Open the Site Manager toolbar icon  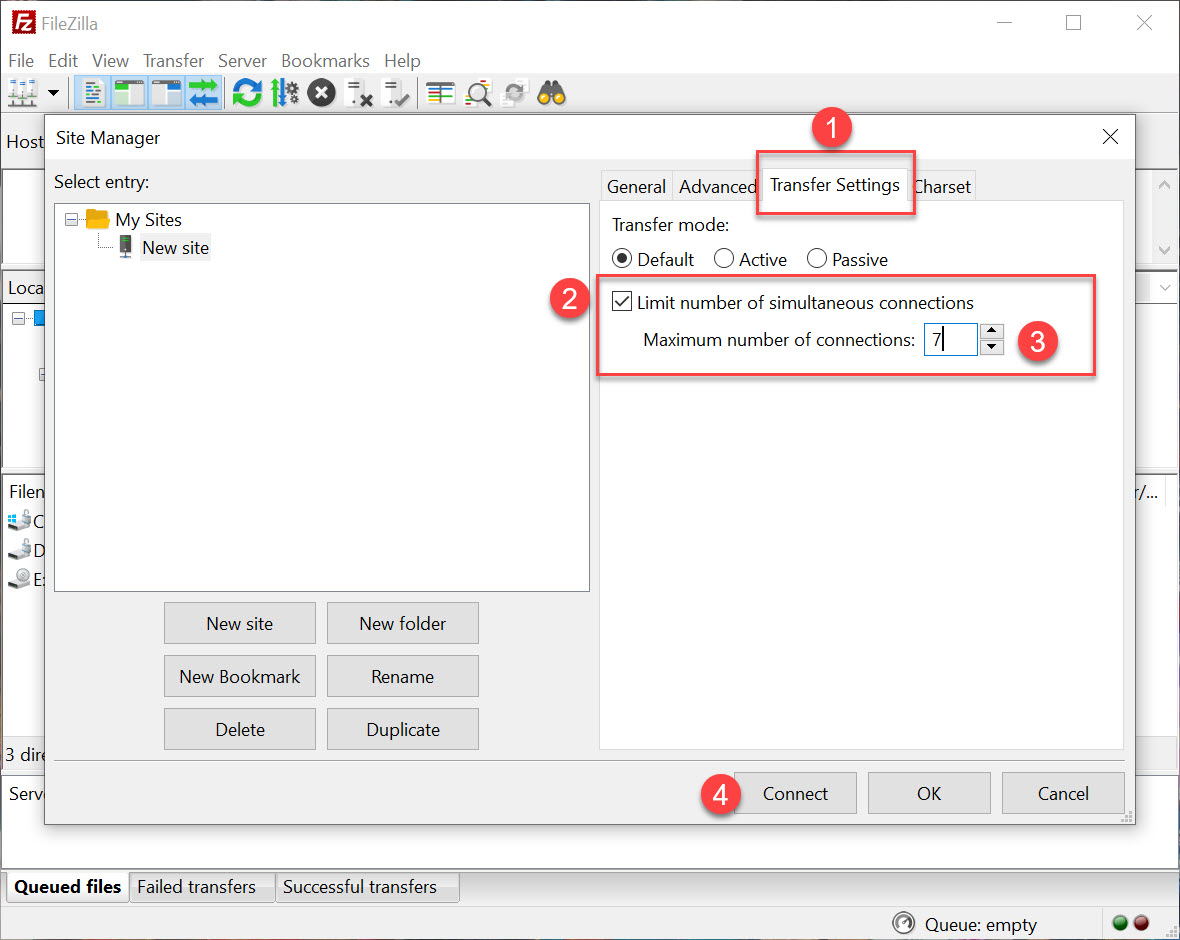click(x=22, y=94)
